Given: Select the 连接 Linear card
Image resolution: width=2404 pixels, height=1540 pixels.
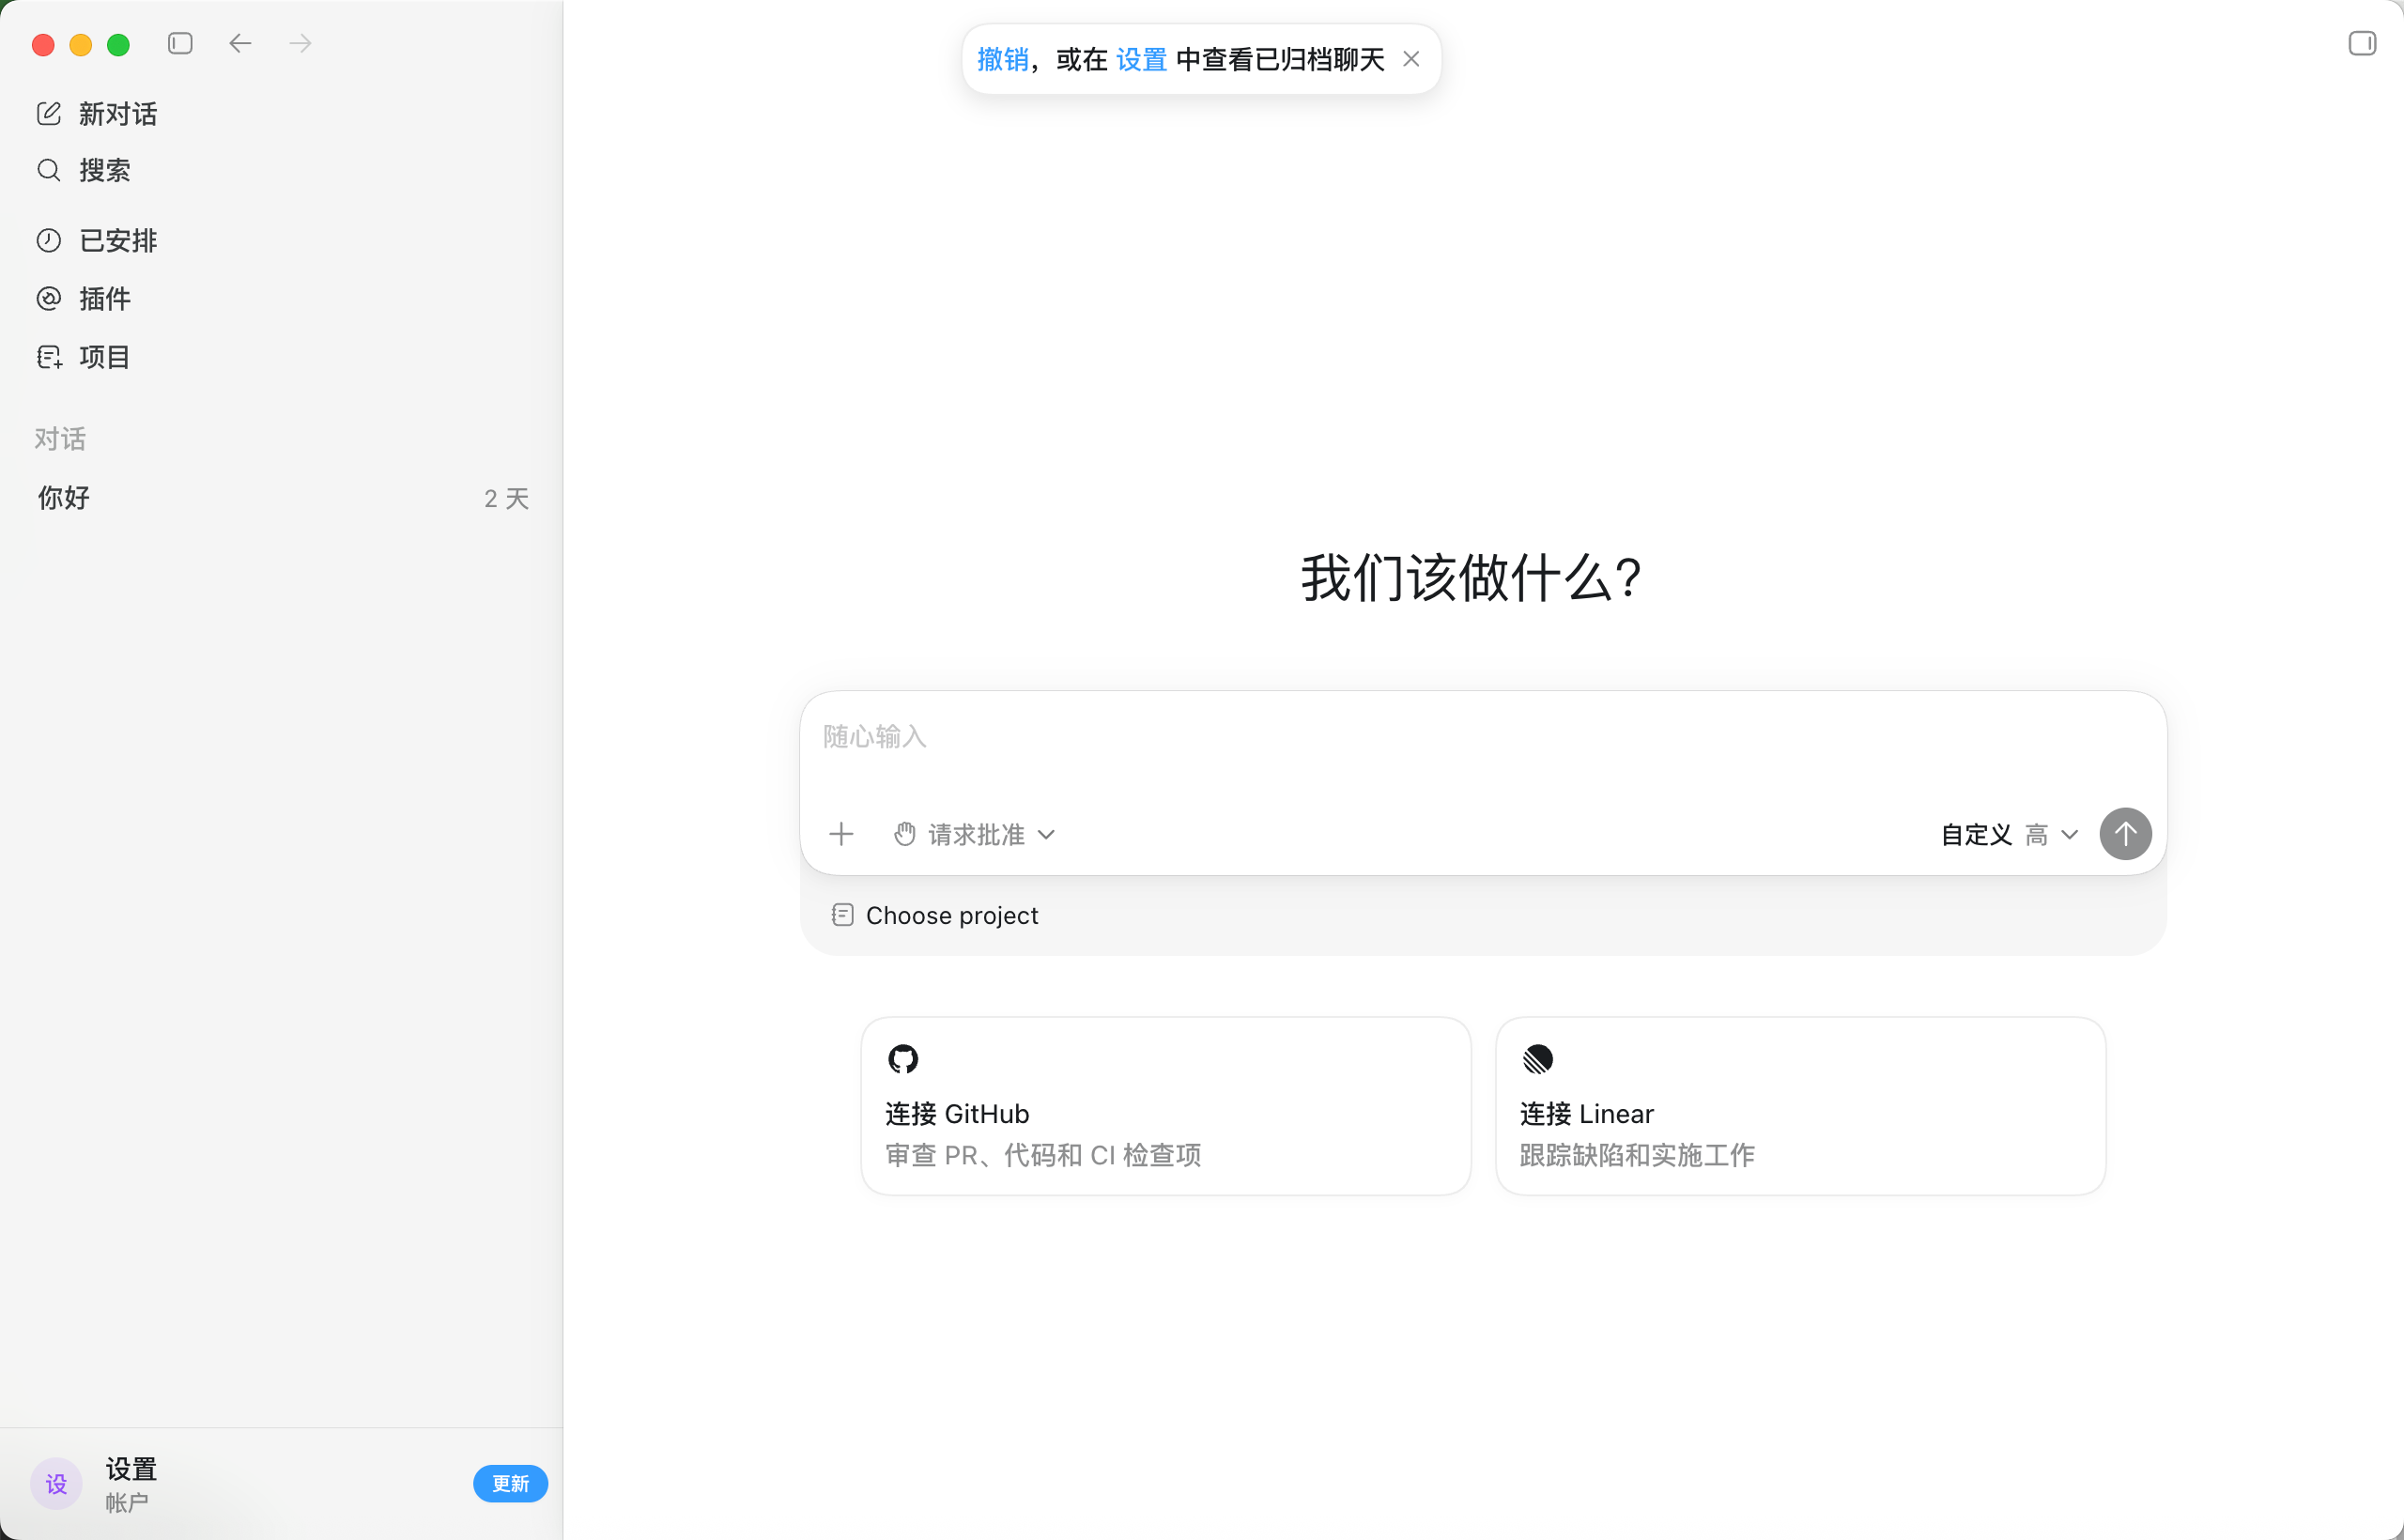Looking at the screenshot, I should 1800,1106.
